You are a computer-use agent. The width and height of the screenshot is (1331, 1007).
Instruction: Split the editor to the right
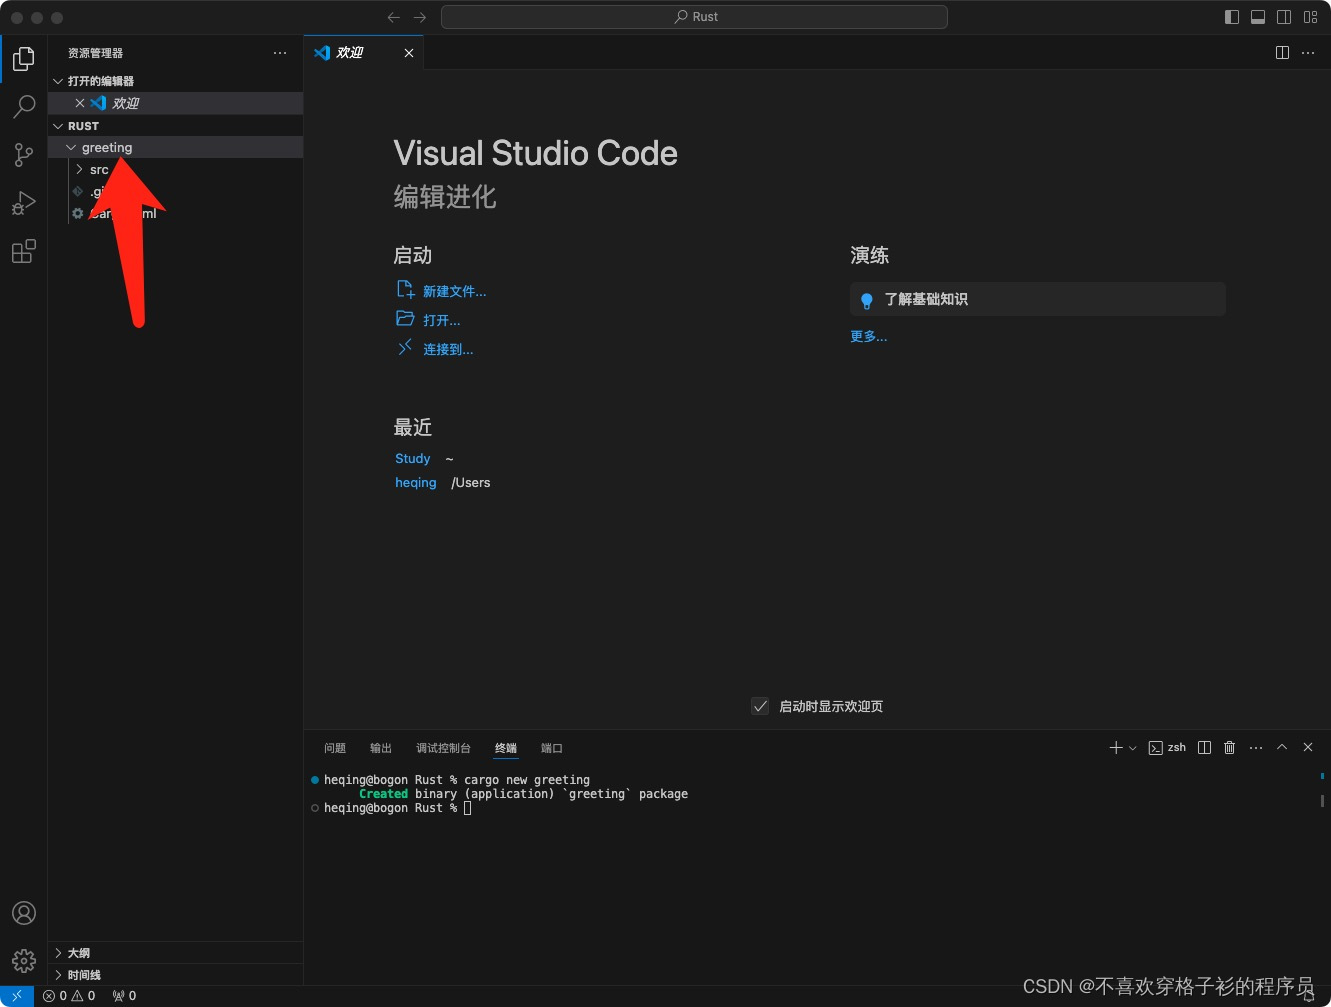coord(1282,53)
